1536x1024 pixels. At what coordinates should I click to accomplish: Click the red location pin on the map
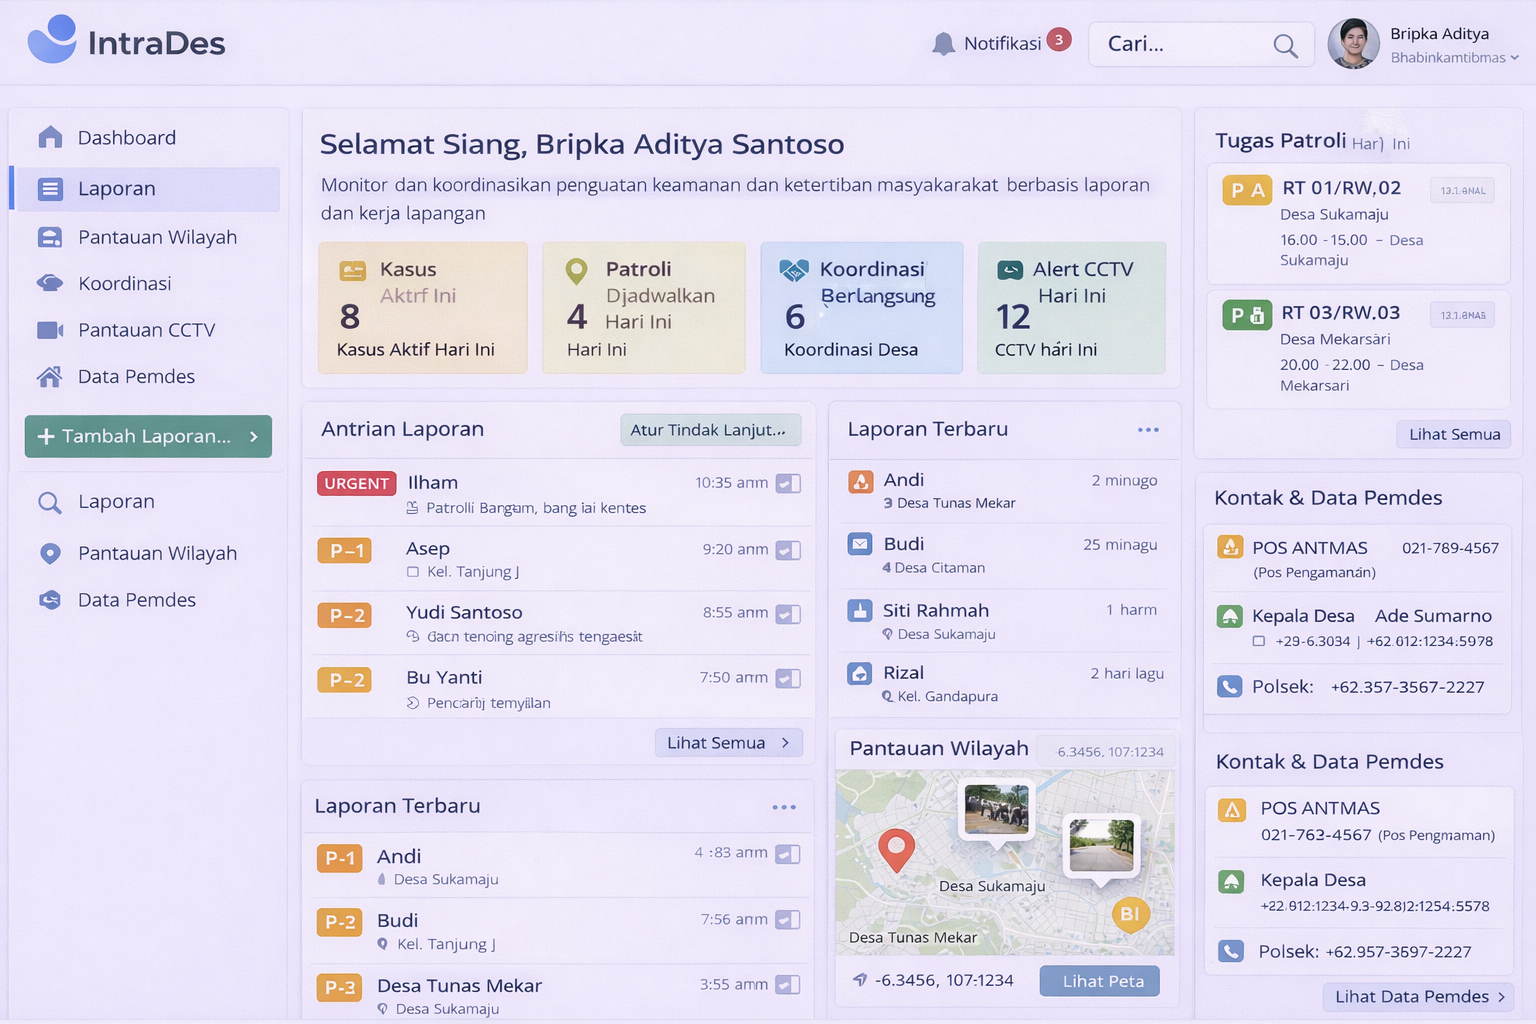896,849
